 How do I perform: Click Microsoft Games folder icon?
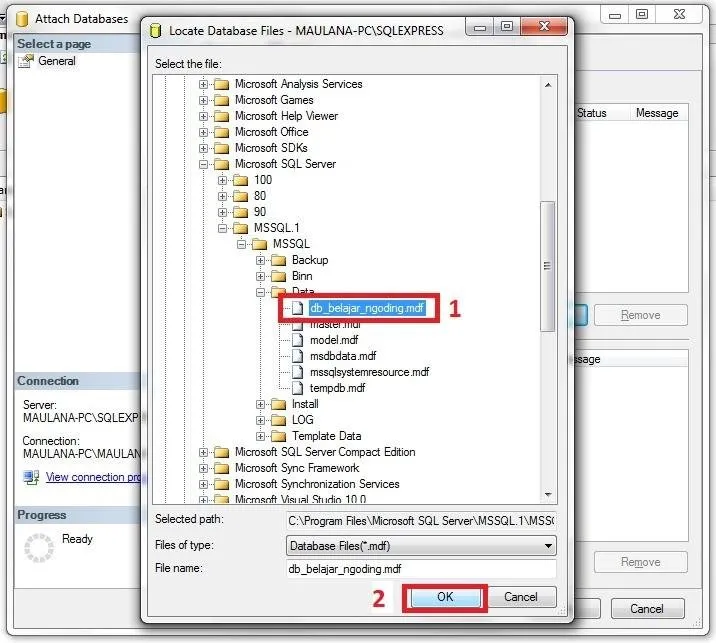pyautogui.click(x=221, y=100)
